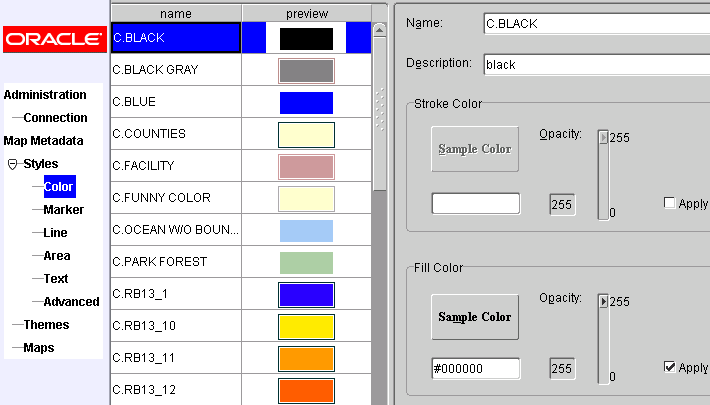Image resolution: width=710 pixels, height=405 pixels.
Task: Open the Maps tree node
Action: (x=39, y=348)
